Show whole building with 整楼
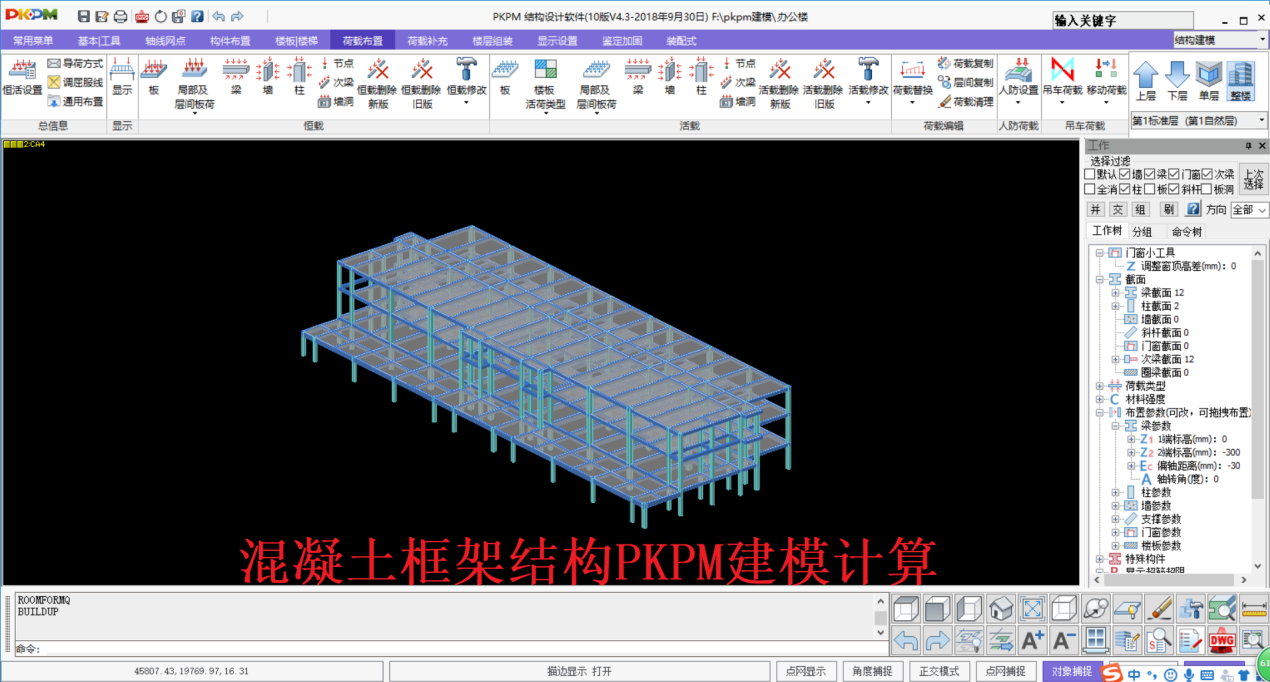This screenshot has height=682, width=1270. click(1241, 81)
